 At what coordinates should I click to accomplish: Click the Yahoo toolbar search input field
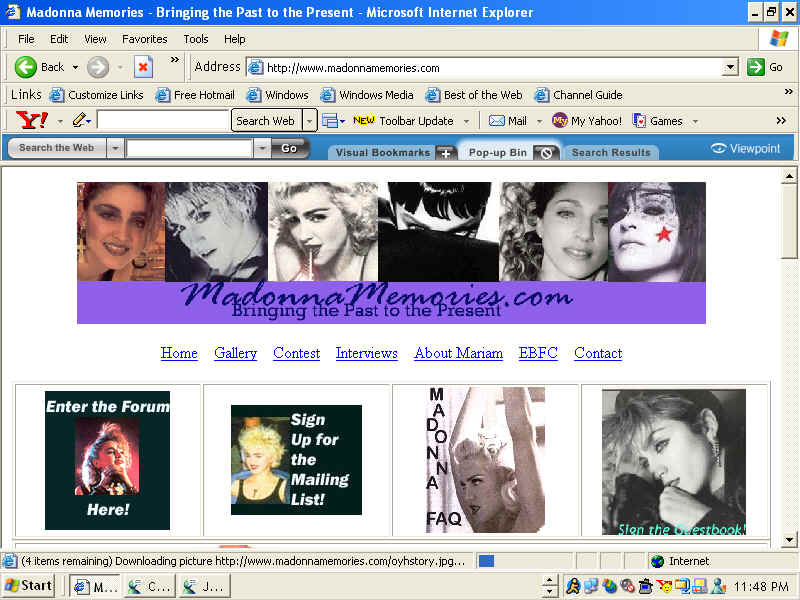[163, 121]
